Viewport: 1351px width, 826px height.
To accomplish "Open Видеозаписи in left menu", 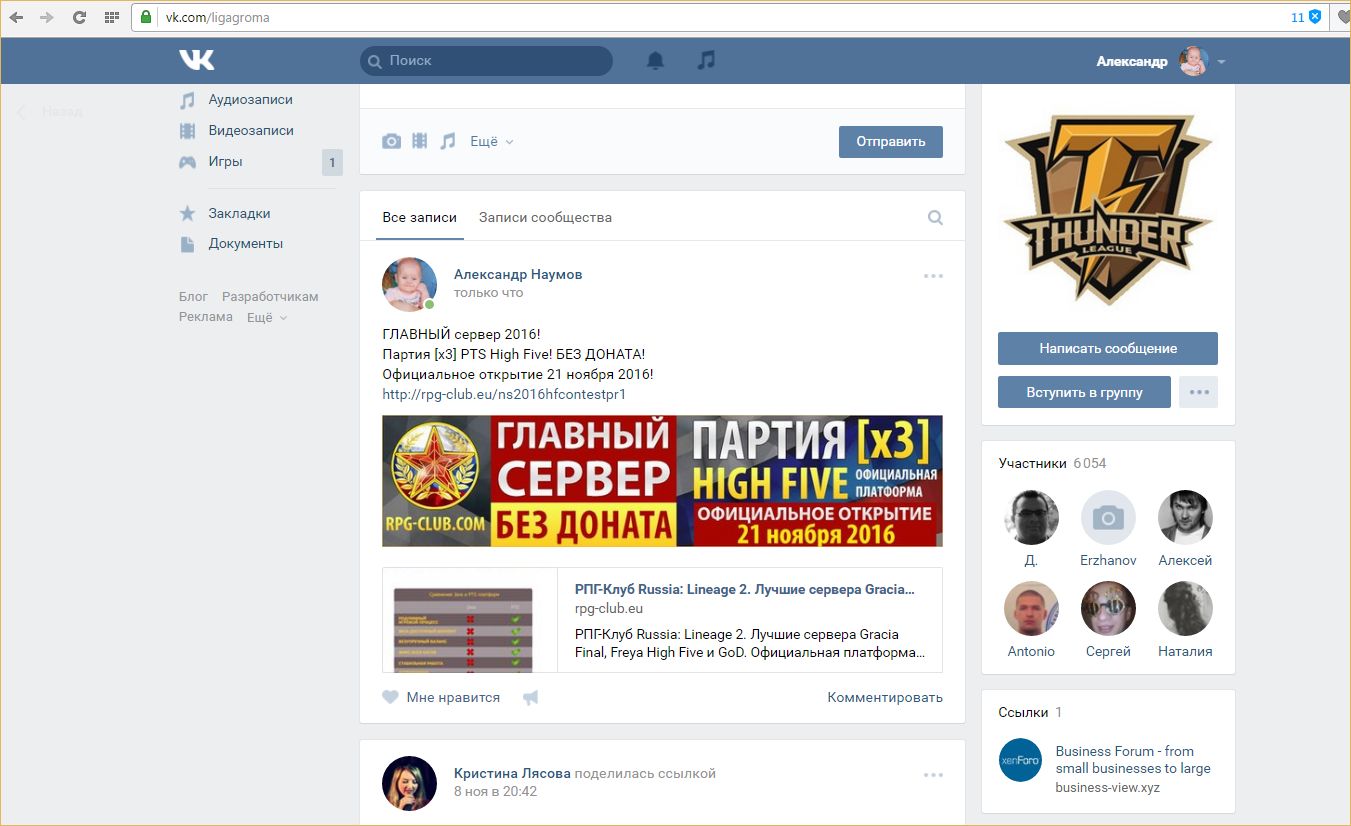I will click(251, 131).
